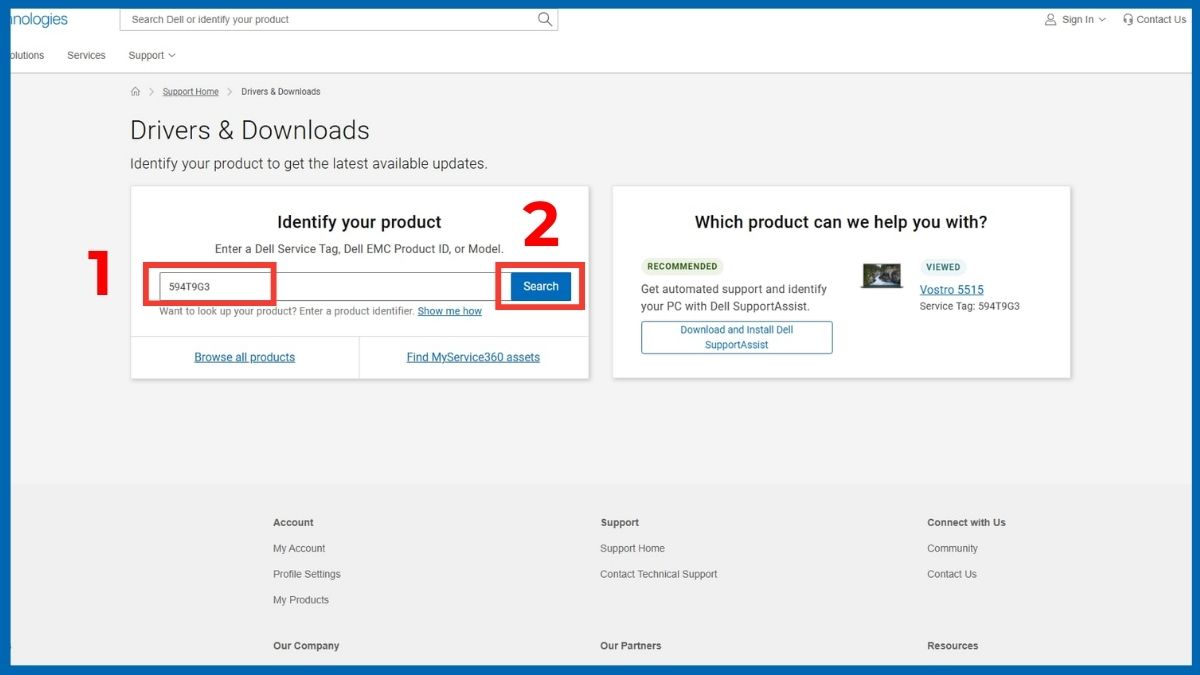
Task: Visit Contact Technical Support footer link
Action: click(x=658, y=575)
